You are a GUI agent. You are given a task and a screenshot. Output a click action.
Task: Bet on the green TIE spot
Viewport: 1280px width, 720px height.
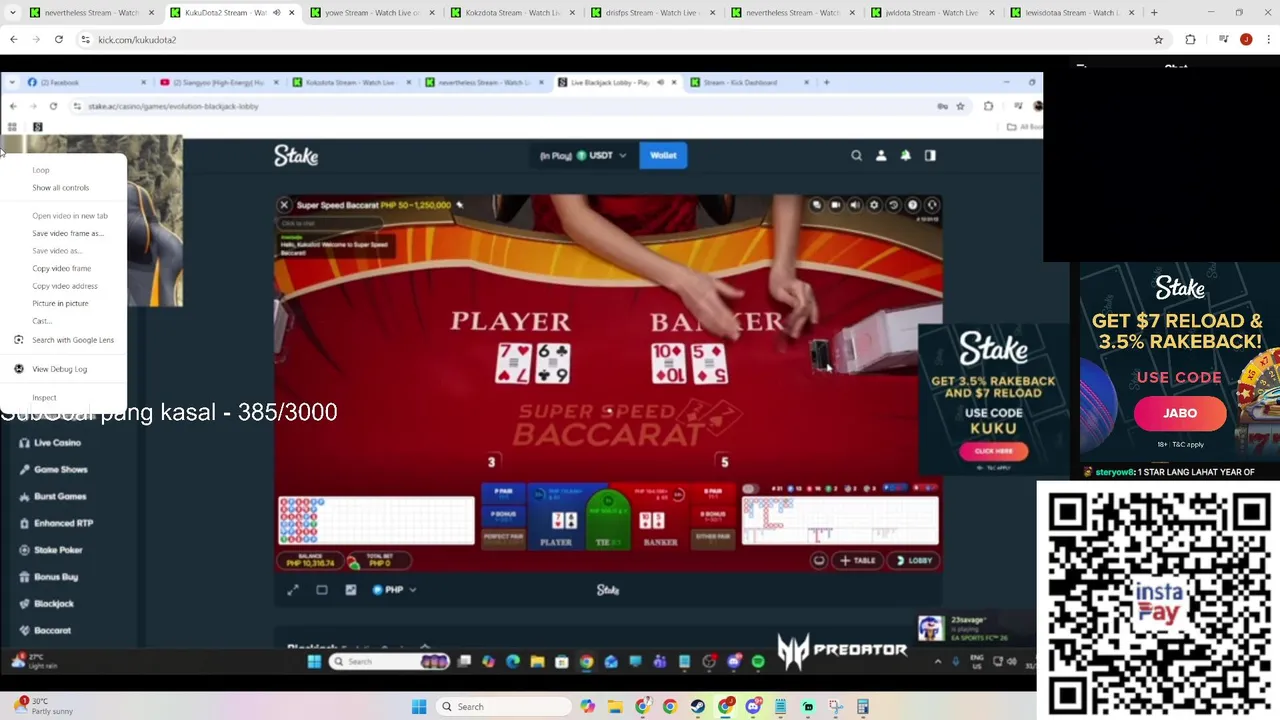609,519
